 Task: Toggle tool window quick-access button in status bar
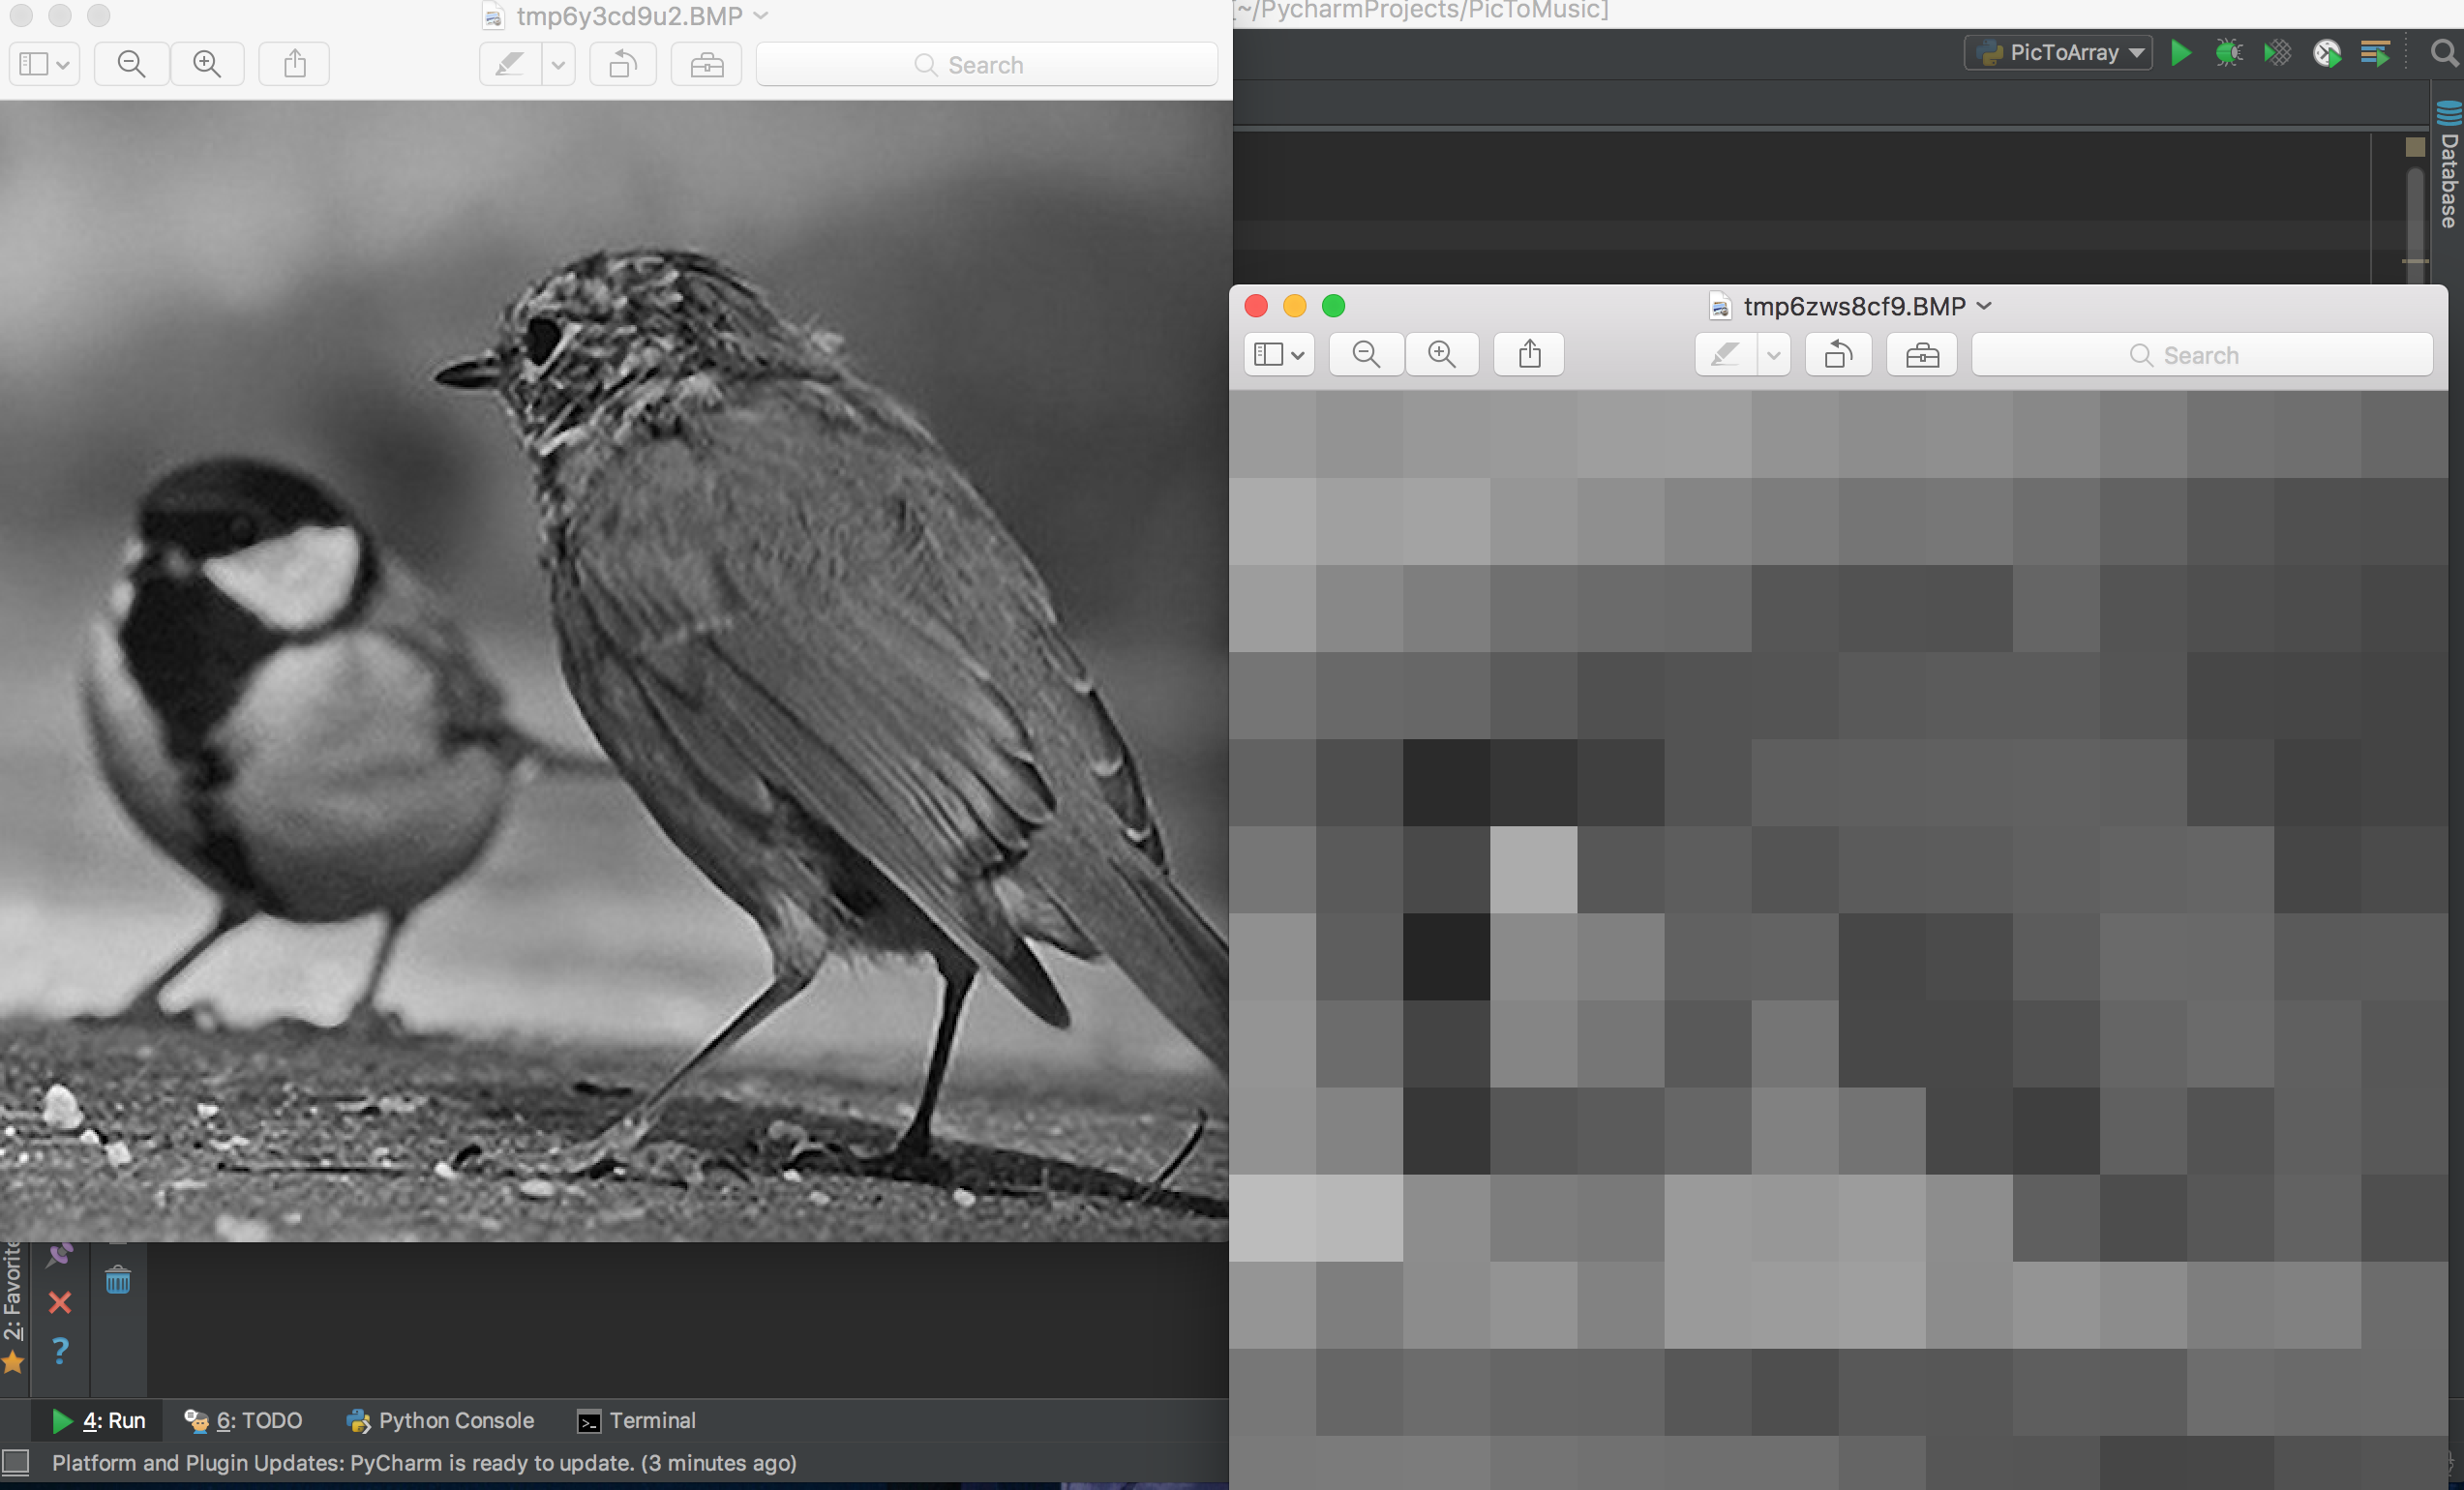[16, 1462]
